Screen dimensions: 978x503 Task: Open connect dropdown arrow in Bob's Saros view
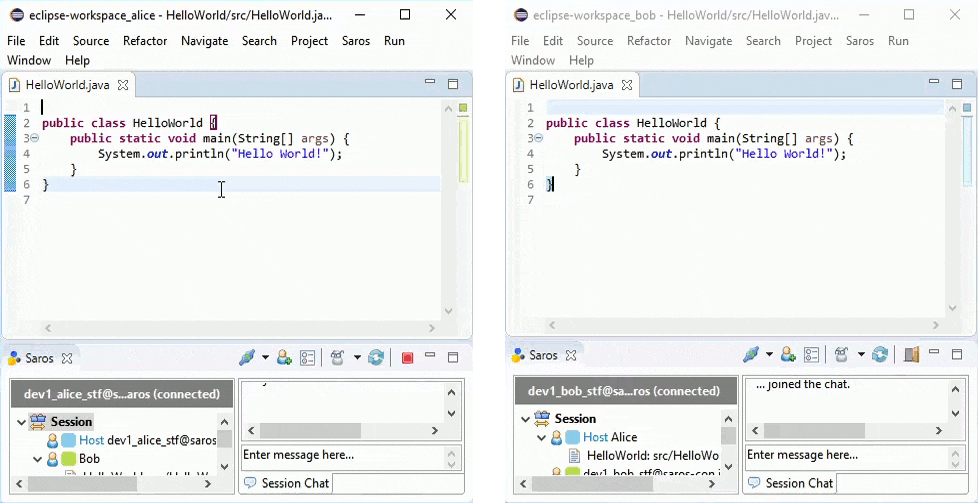(769, 355)
